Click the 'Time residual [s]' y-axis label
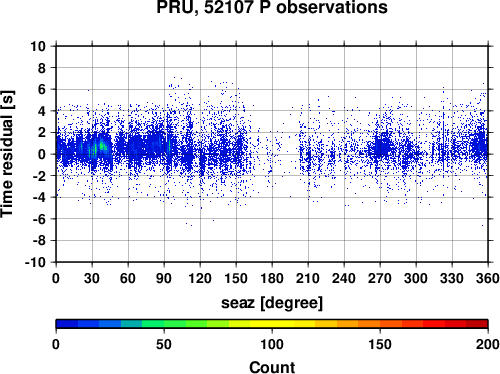 tap(7, 154)
